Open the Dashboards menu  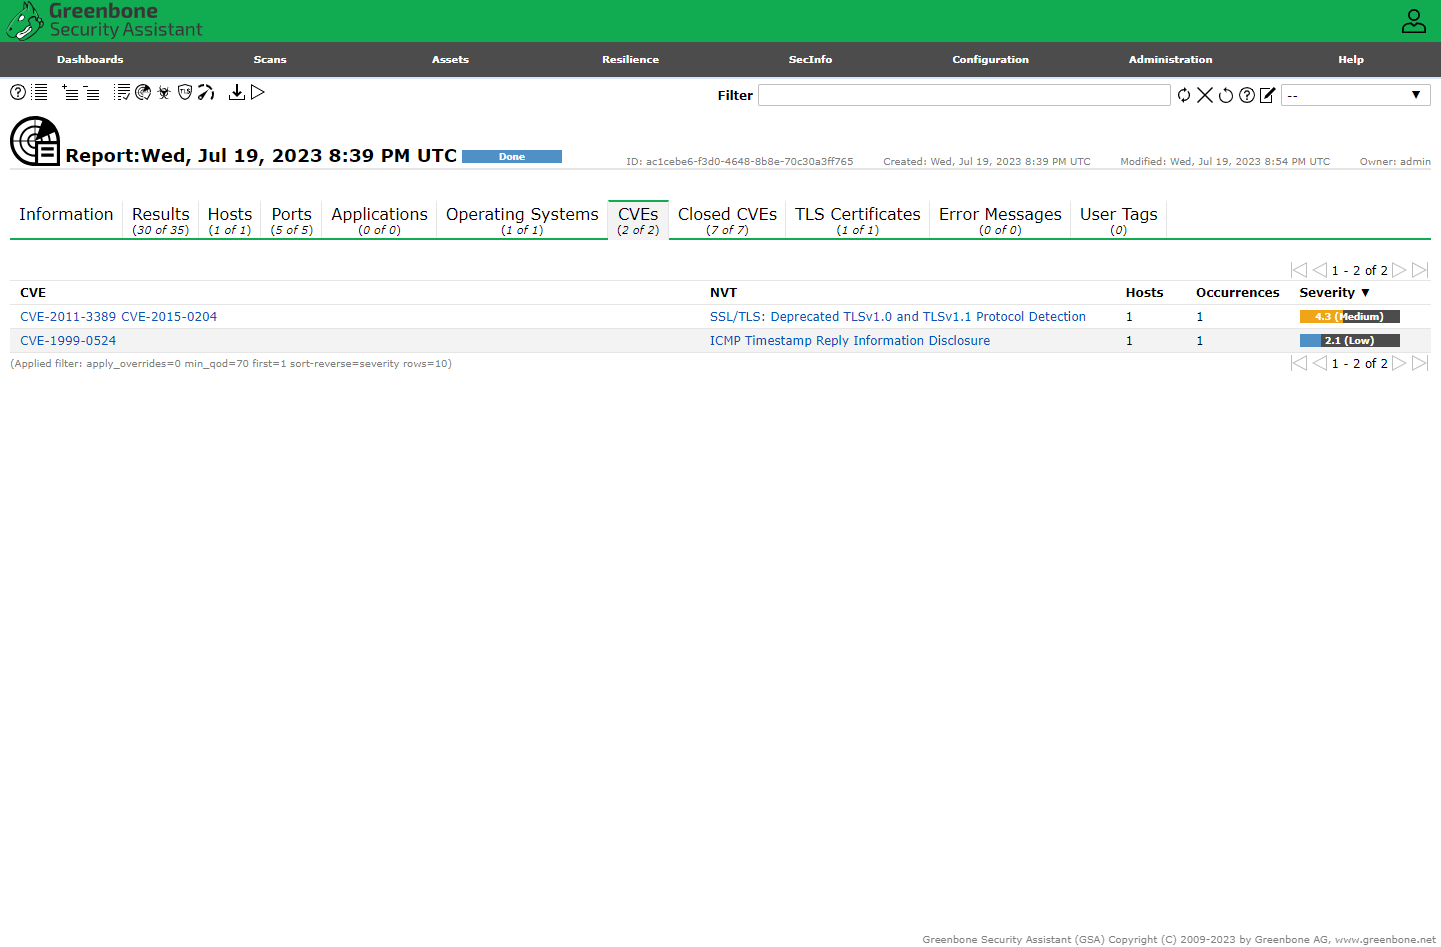click(90, 59)
